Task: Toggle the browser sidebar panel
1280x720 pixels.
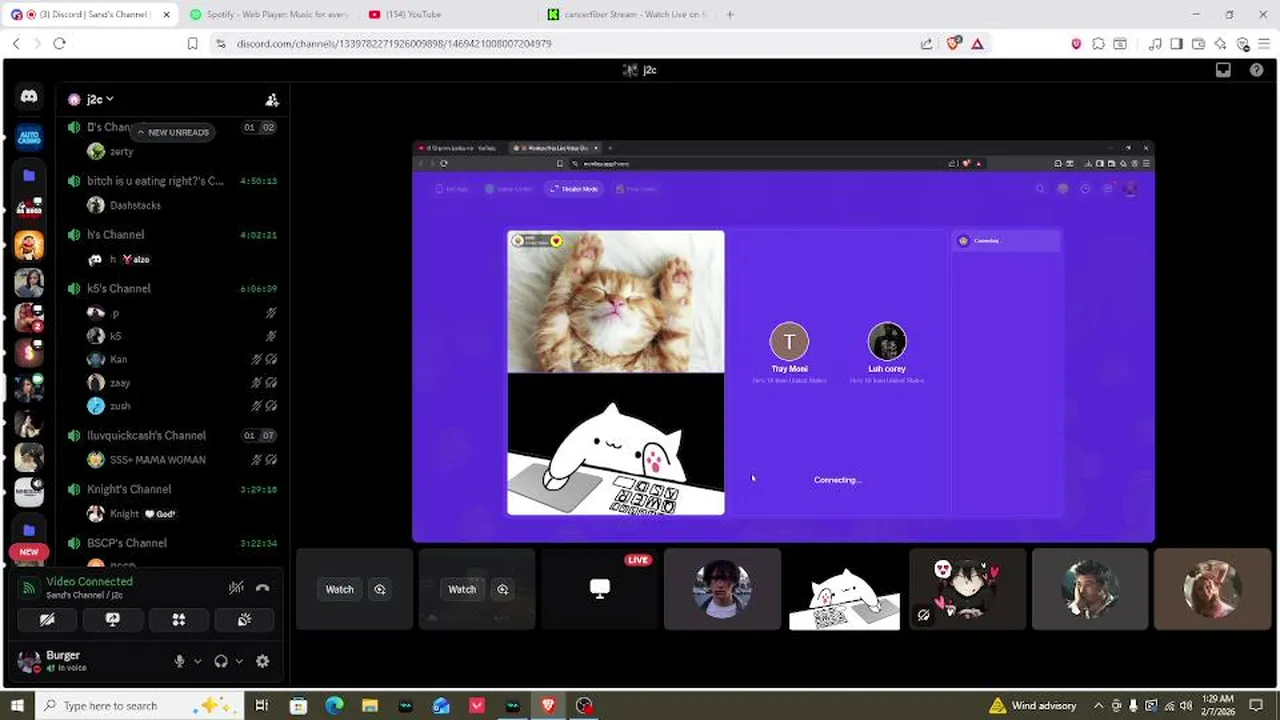Action: 1177,44
